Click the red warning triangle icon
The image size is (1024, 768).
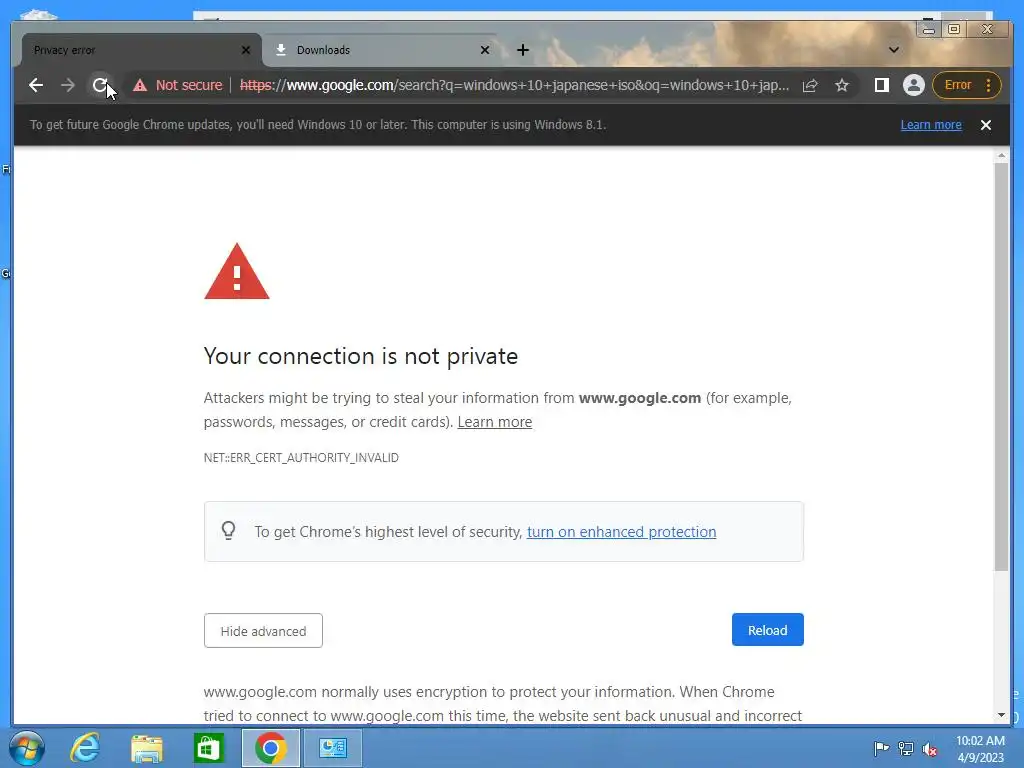coord(236,272)
